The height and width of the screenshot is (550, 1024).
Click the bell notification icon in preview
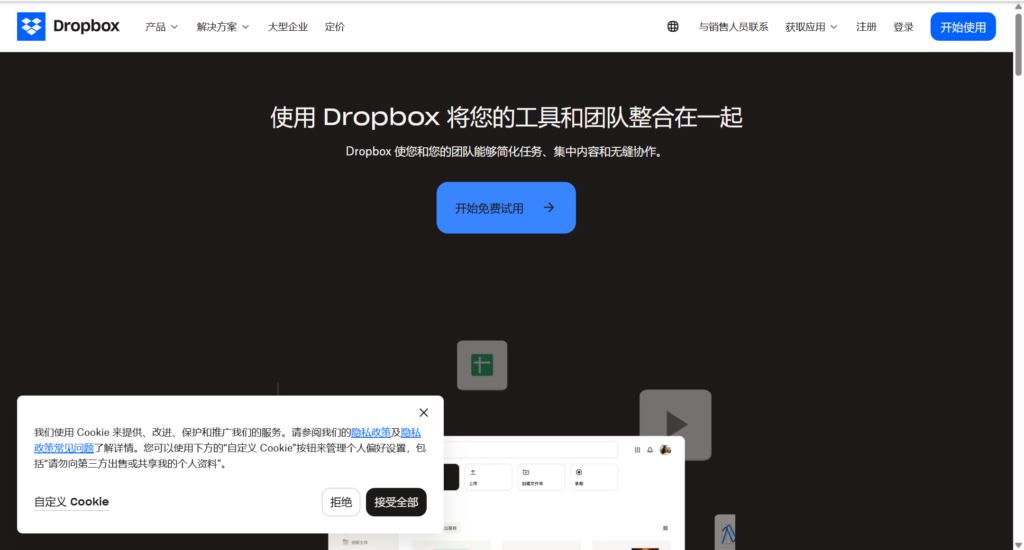click(650, 450)
